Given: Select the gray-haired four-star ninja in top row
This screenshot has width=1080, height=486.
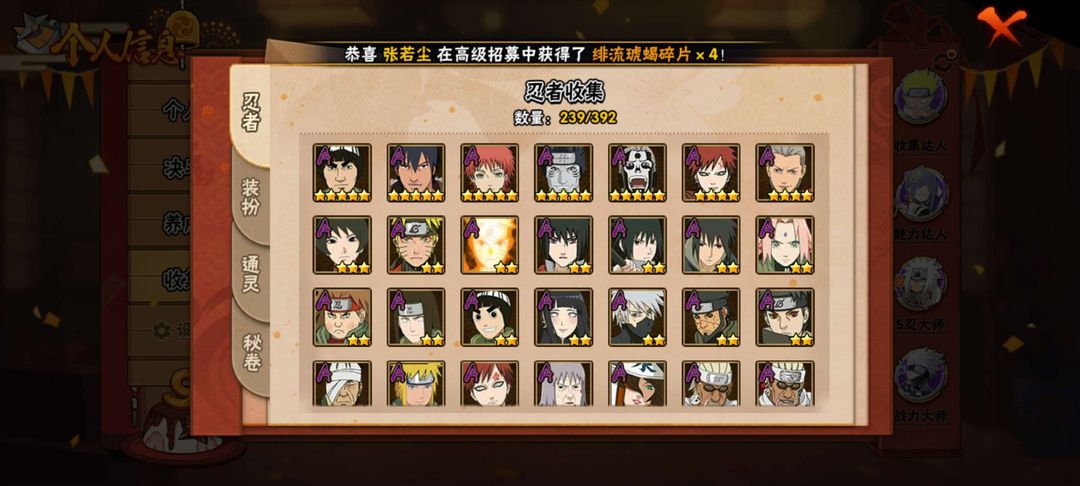Looking at the screenshot, I should click(785, 173).
